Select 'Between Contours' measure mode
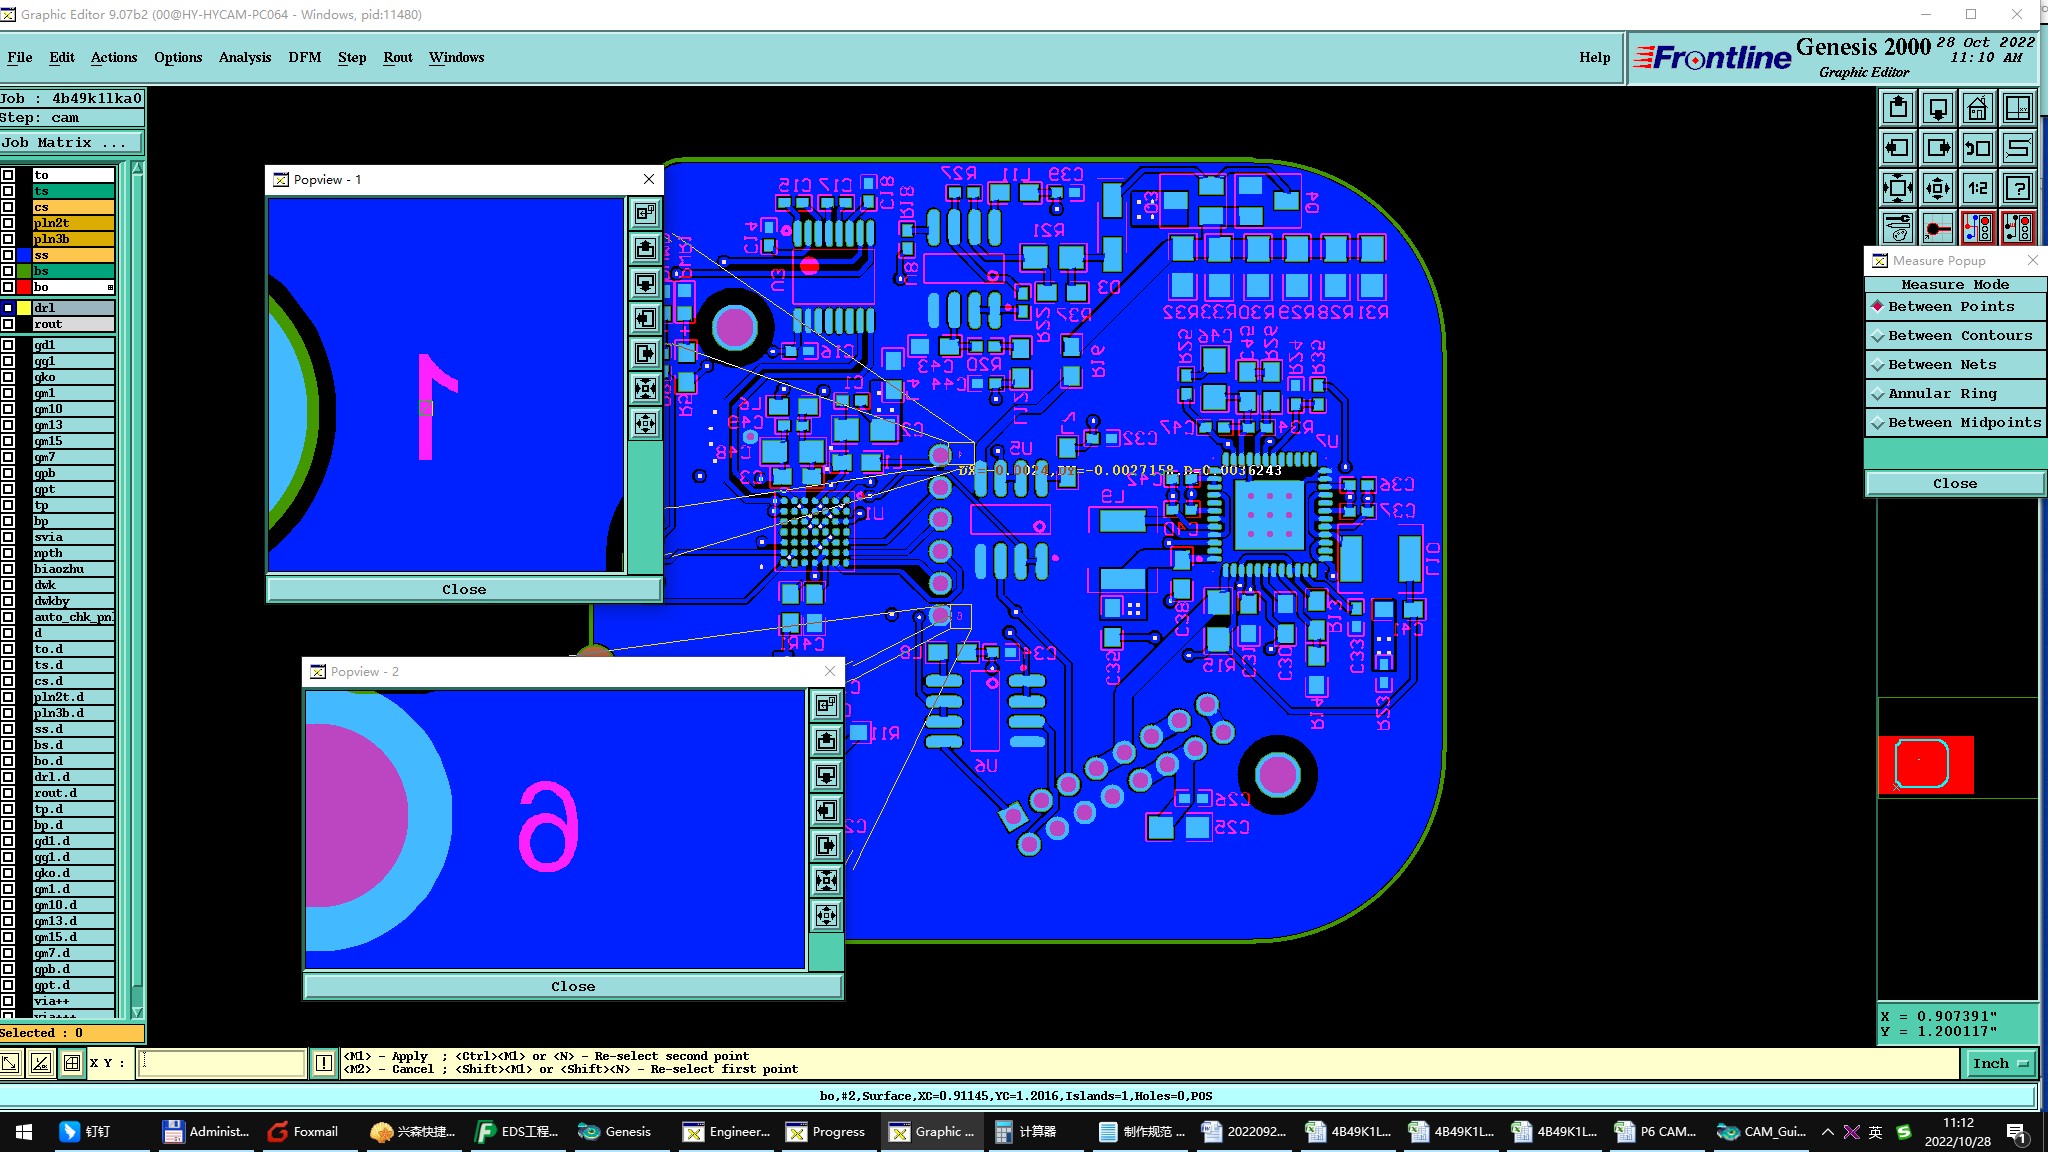Screen dimensions: 2048x1152 pyautogui.click(x=1955, y=336)
